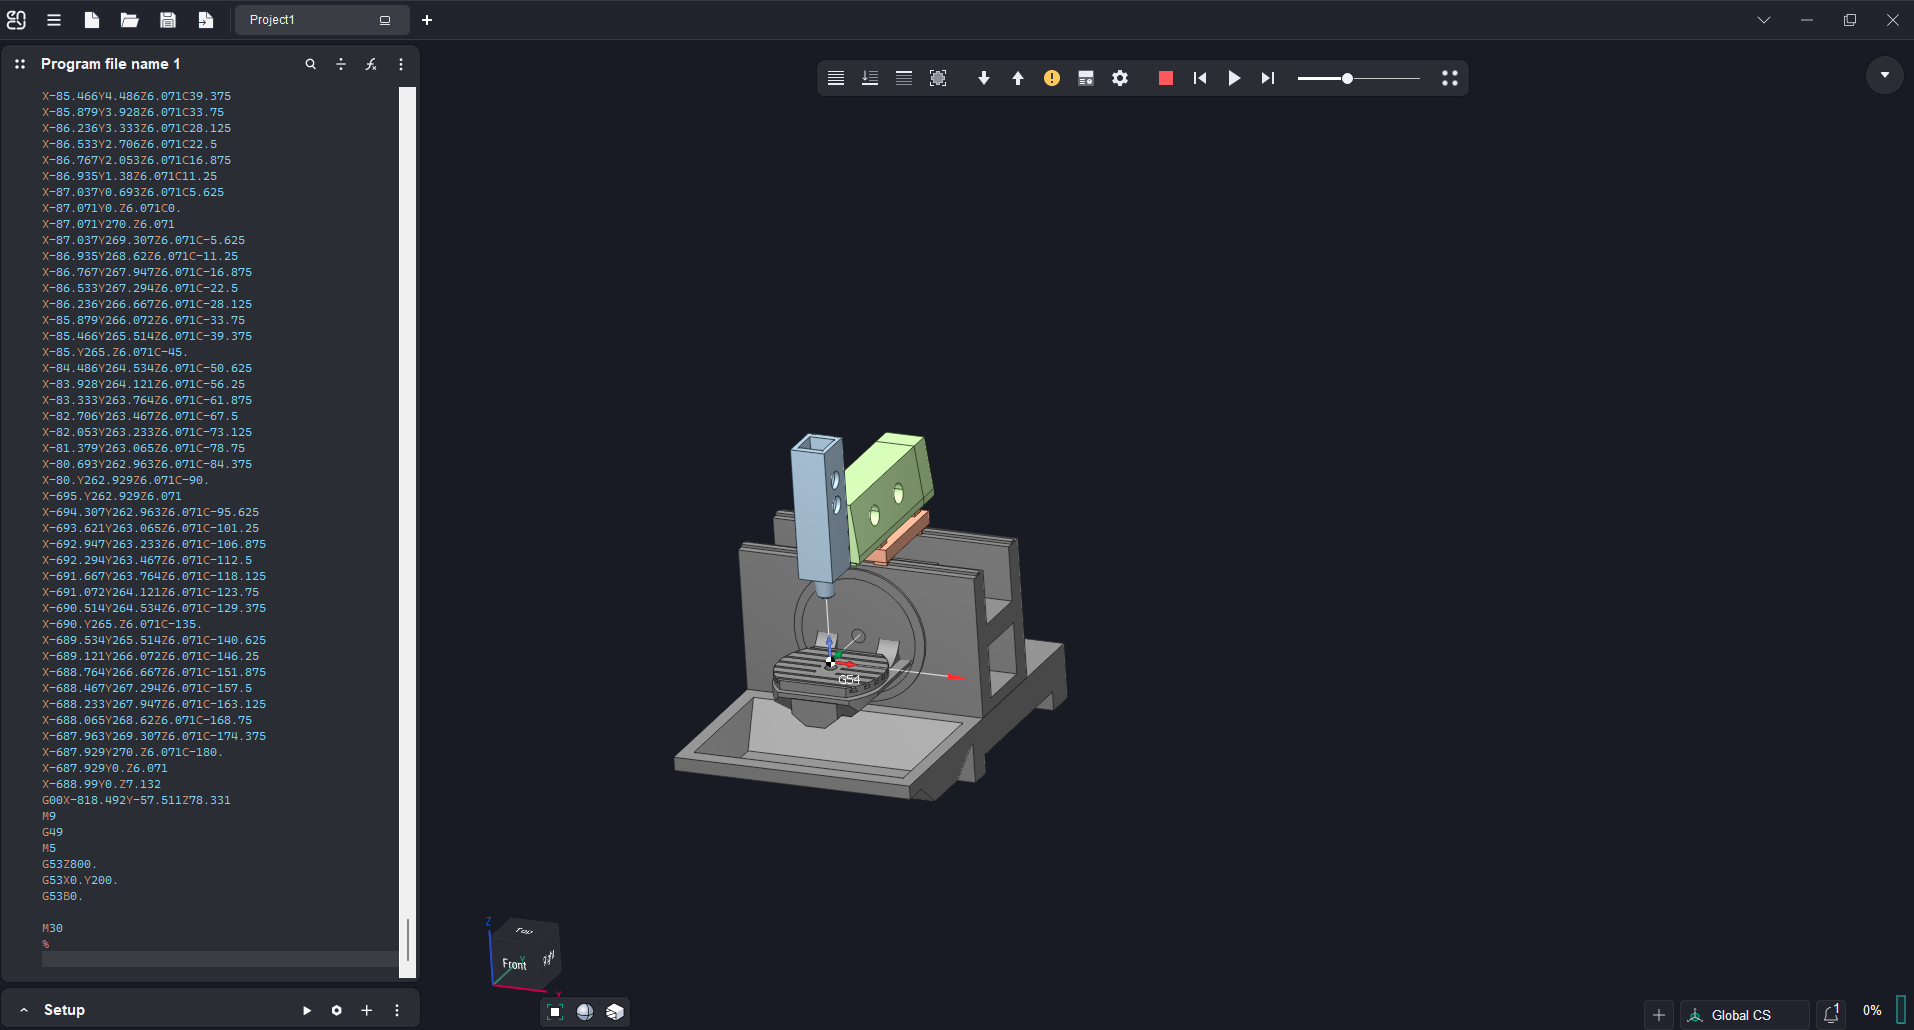
Task: Click the notification bell icon
Action: pos(1831,1014)
